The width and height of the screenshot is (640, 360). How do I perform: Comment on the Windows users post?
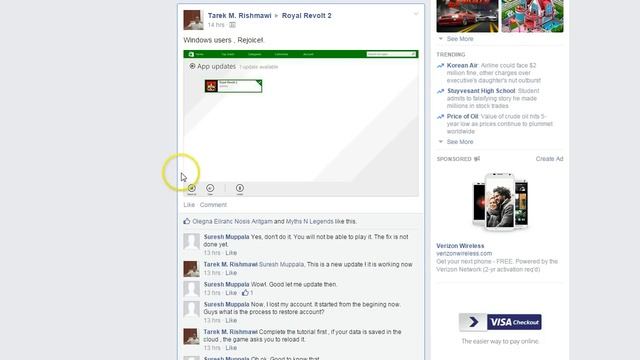[x=213, y=205]
